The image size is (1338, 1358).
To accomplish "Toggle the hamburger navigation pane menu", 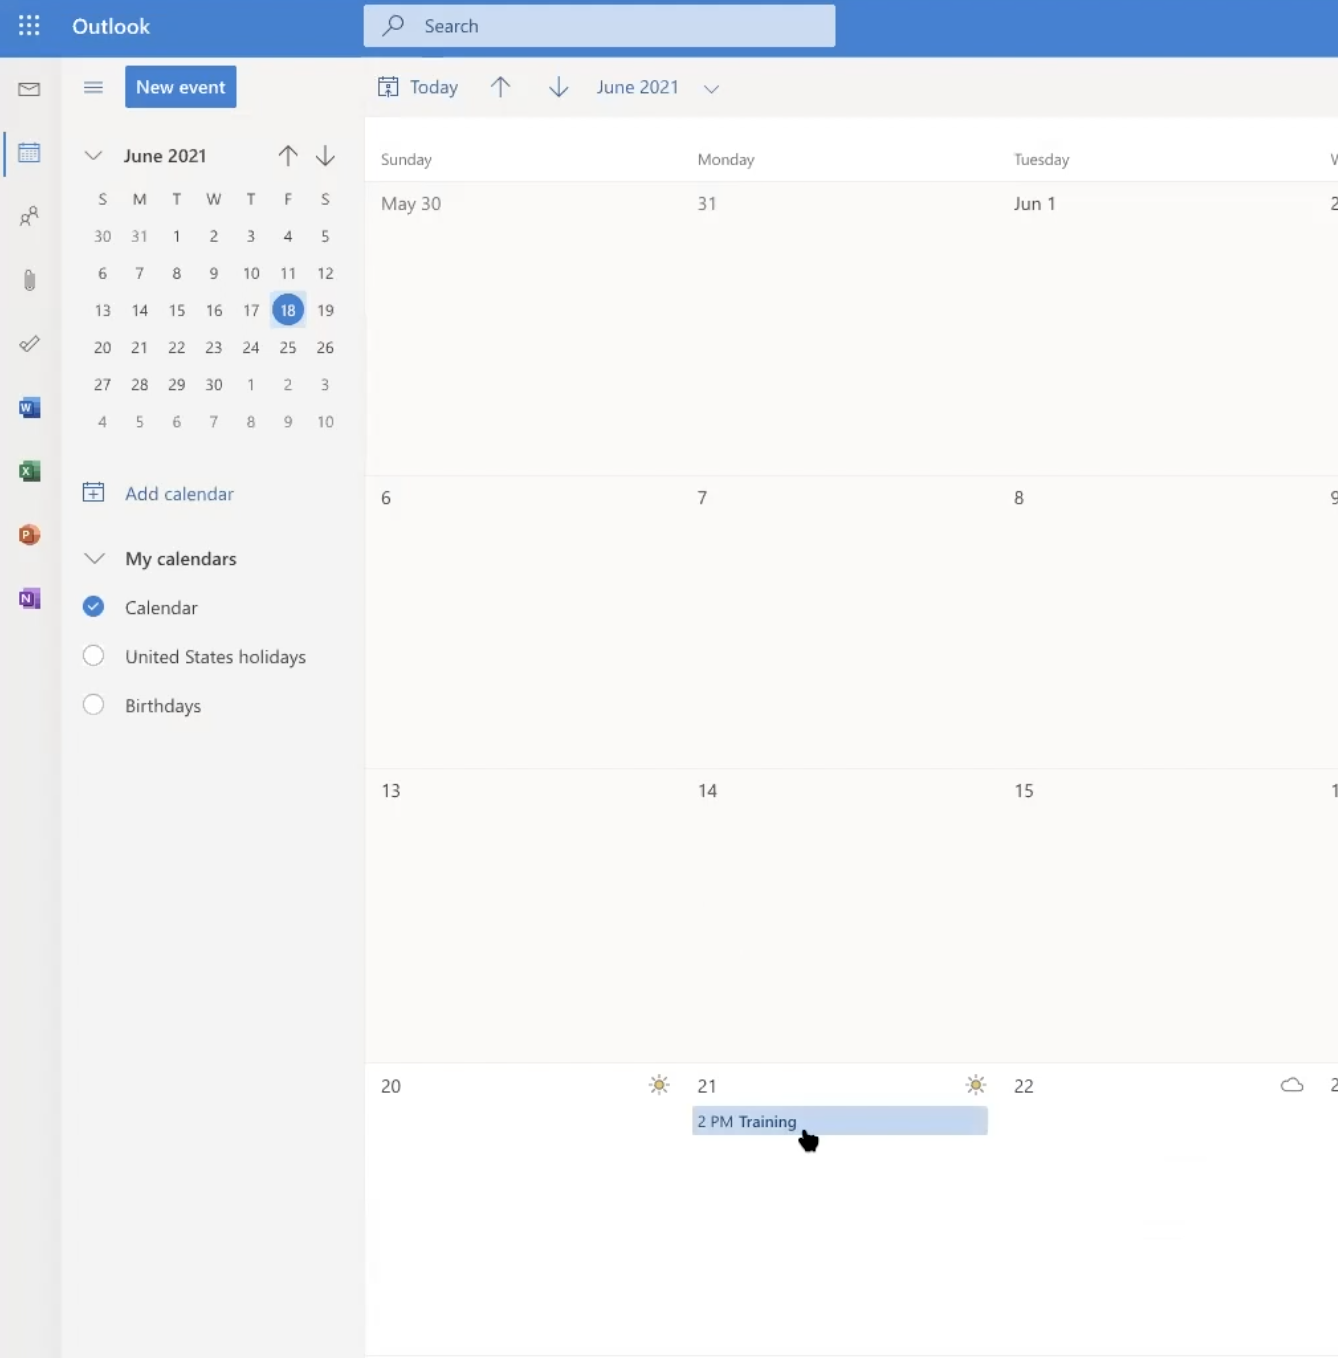I will click(x=93, y=88).
